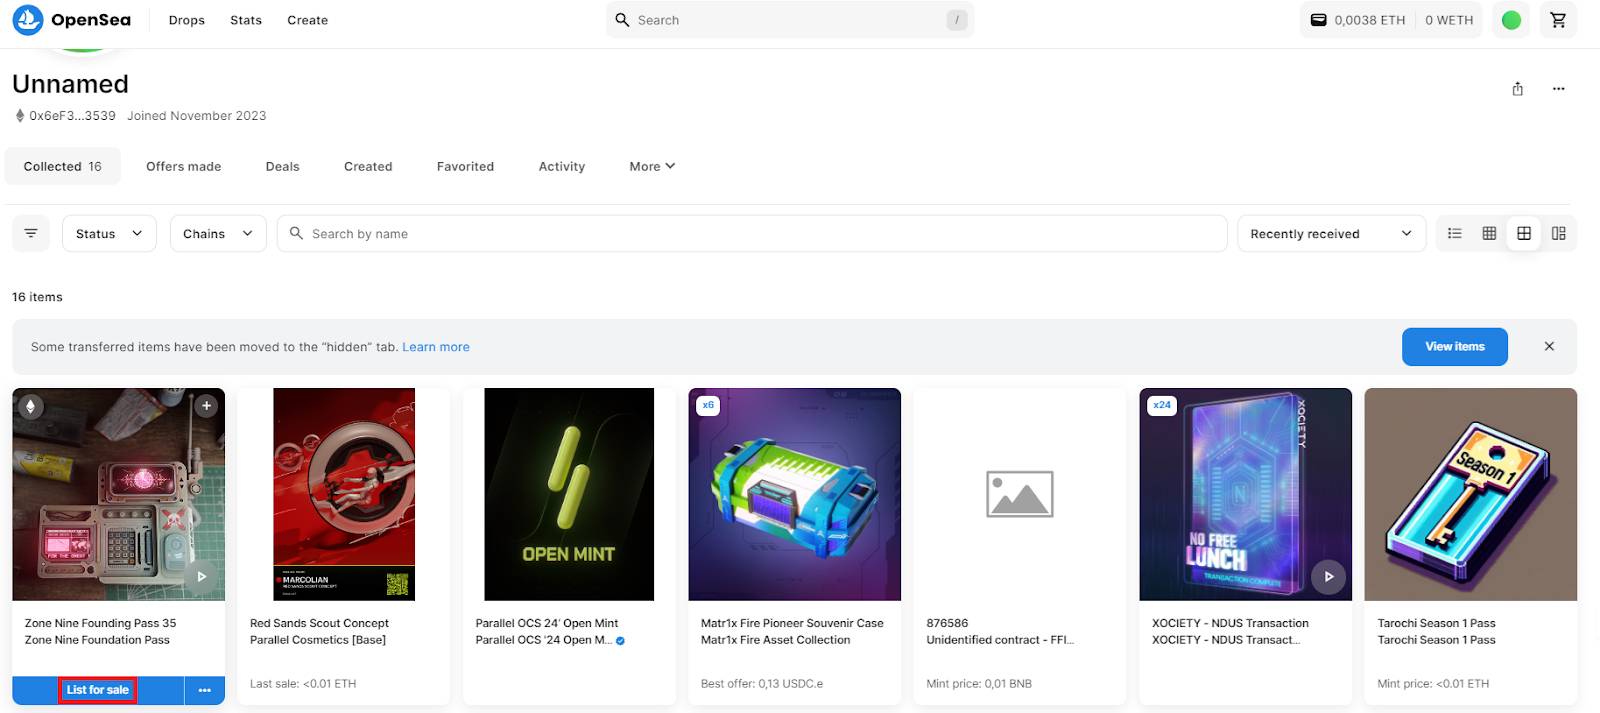Click the search magnifier icon in header
1600x713 pixels.
pyautogui.click(x=622, y=20)
